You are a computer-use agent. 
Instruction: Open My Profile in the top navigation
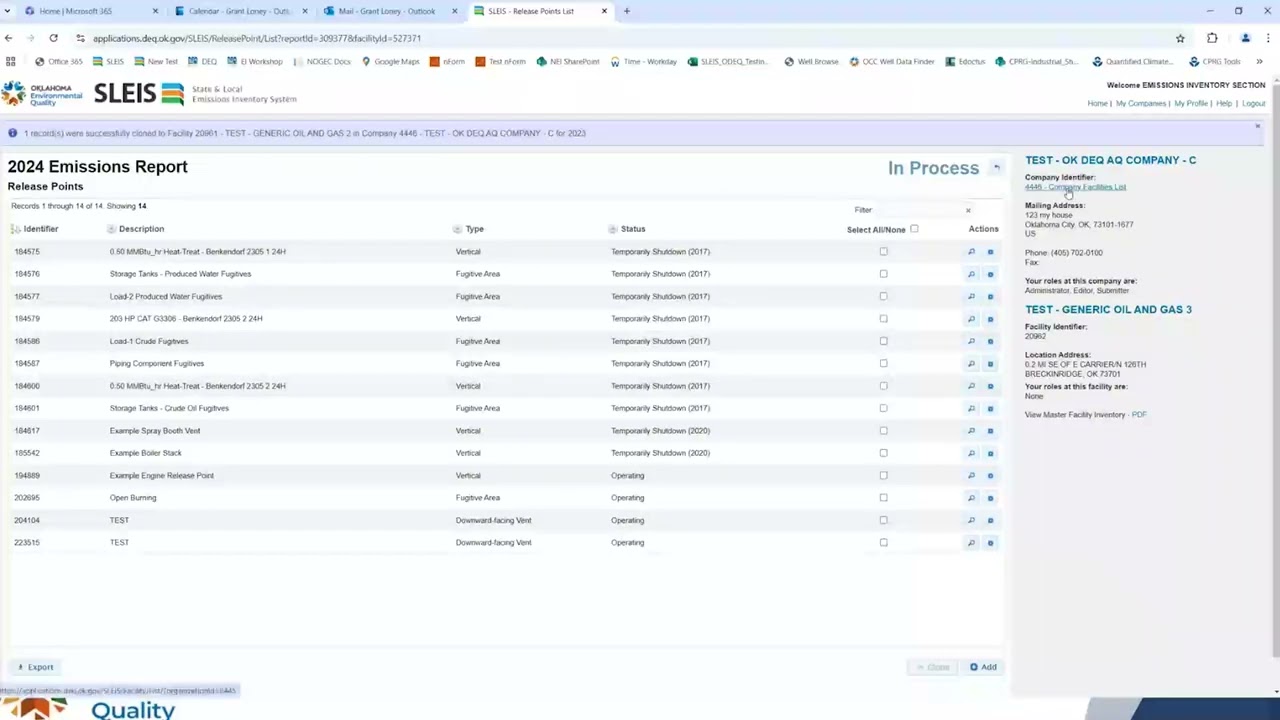click(1191, 104)
